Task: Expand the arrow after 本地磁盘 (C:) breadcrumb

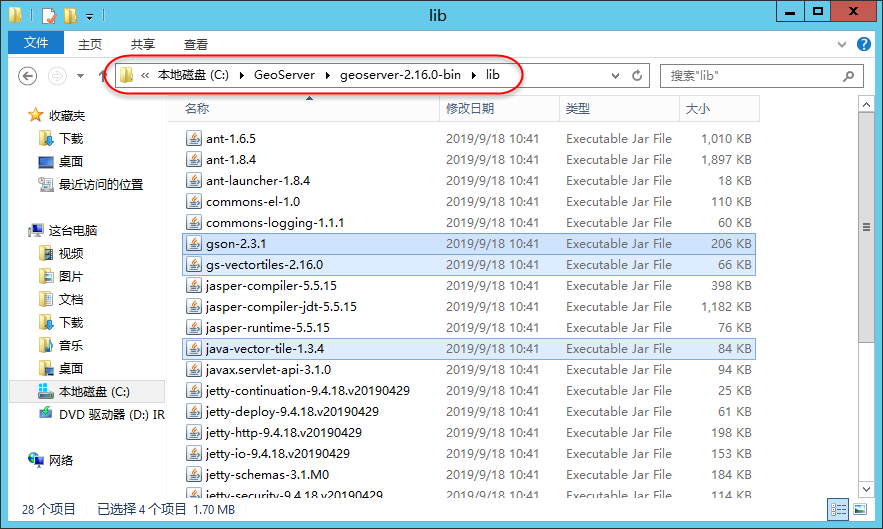Action: click(242, 75)
